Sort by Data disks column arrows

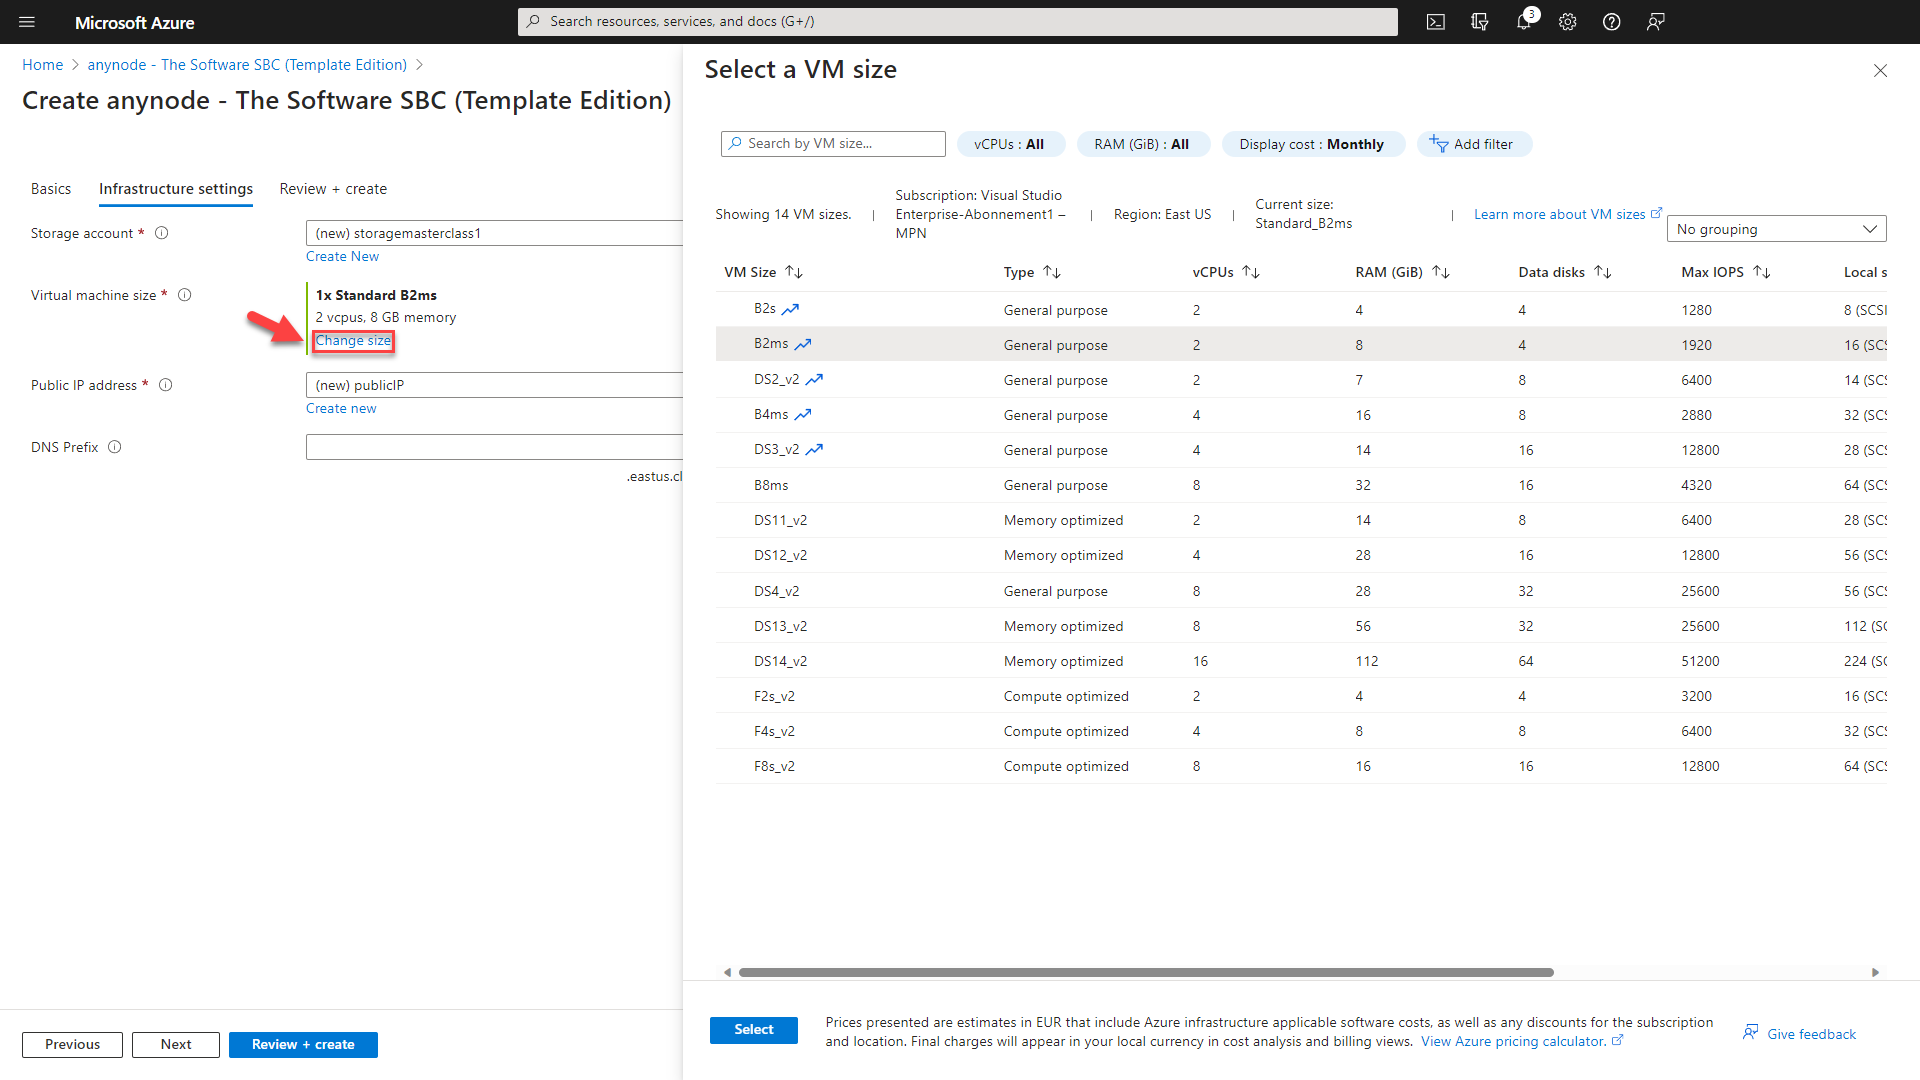point(1603,272)
